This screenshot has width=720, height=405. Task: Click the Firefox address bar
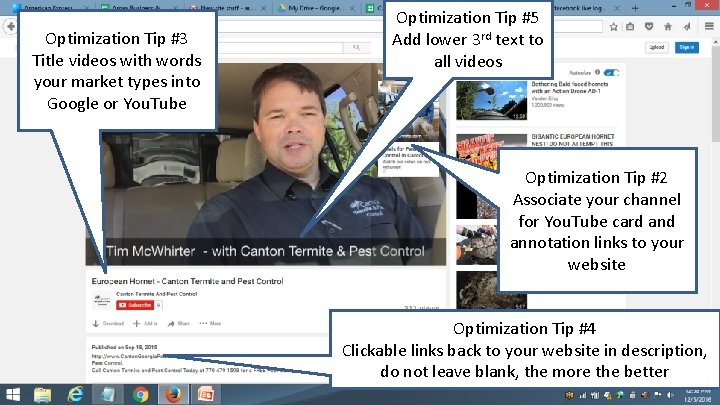[409, 27]
